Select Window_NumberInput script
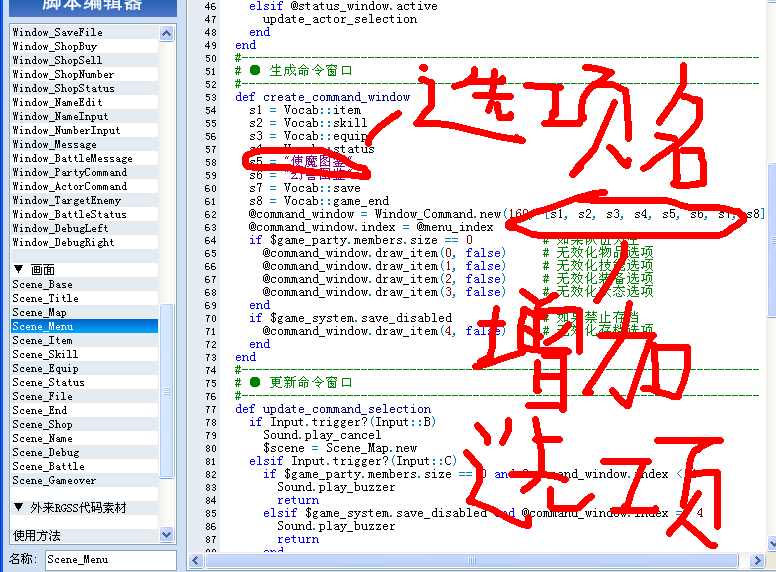Image resolution: width=776 pixels, height=572 pixels. pos(84,130)
